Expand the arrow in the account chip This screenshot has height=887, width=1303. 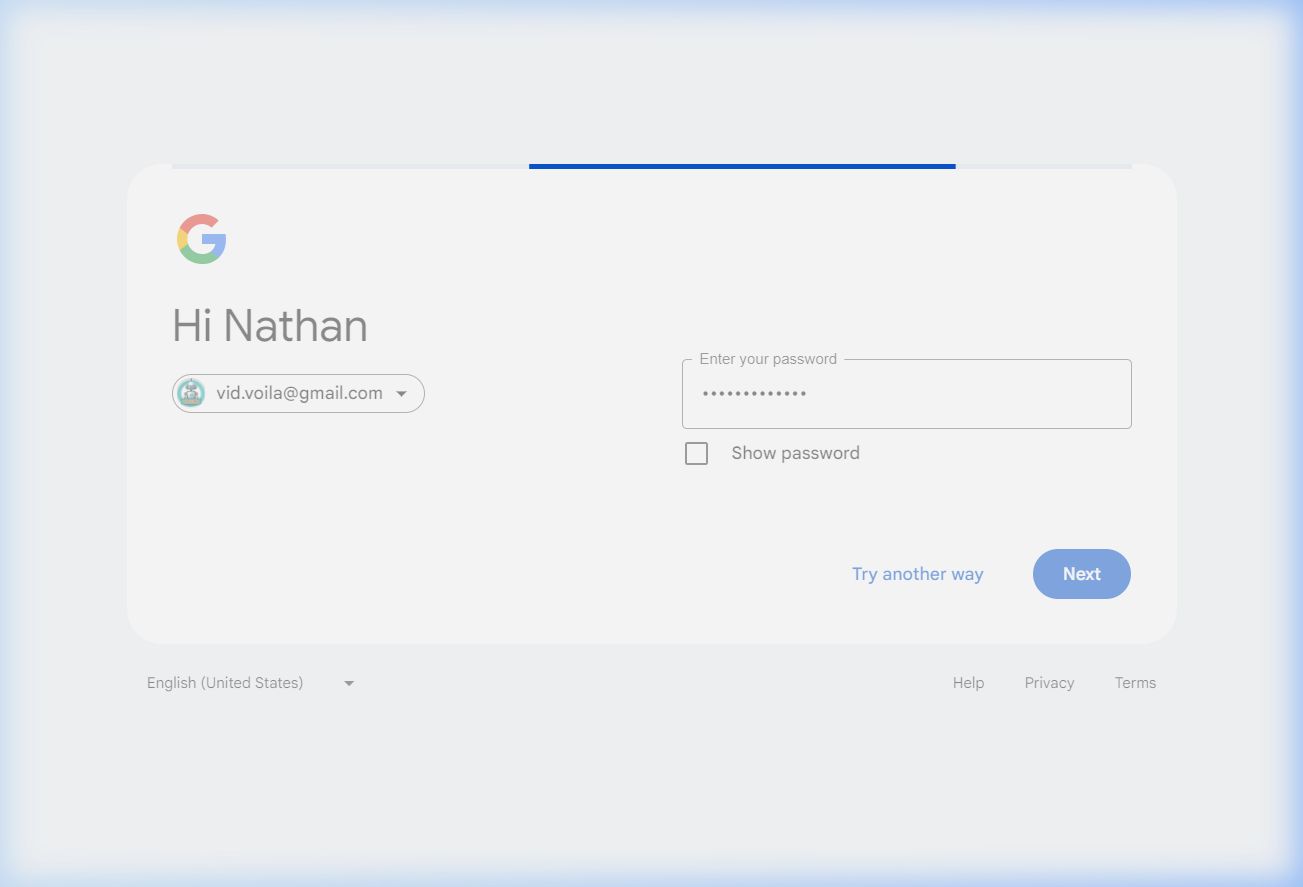[x=402, y=394]
